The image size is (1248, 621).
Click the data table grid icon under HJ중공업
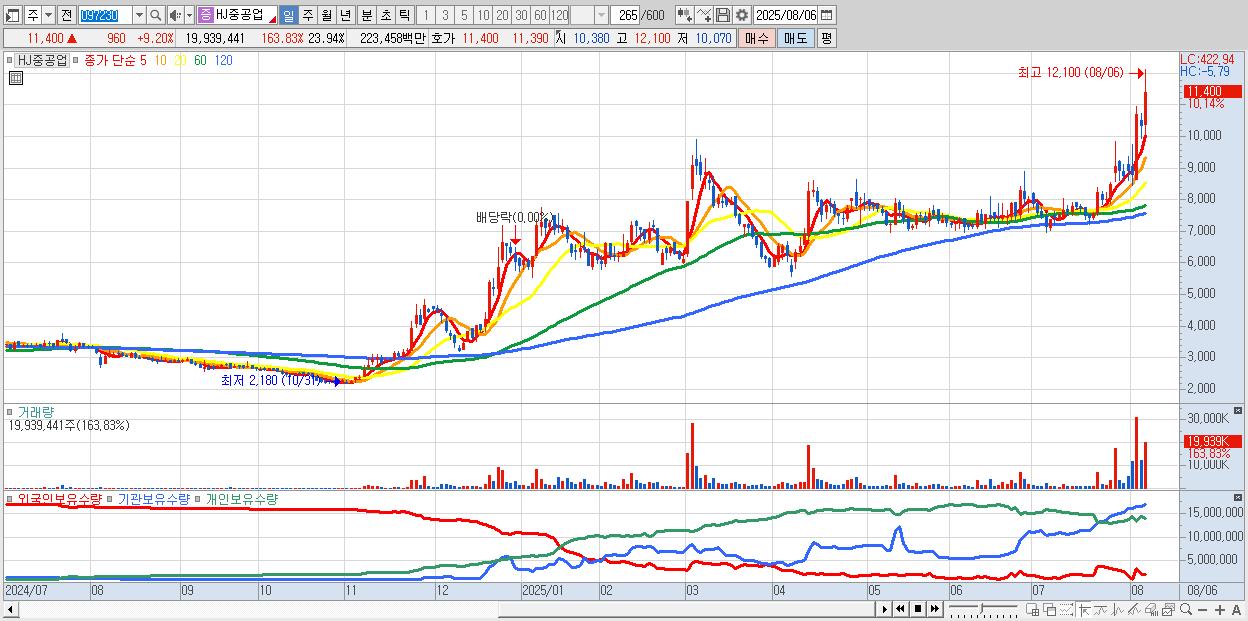pyautogui.click(x=15, y=79)
